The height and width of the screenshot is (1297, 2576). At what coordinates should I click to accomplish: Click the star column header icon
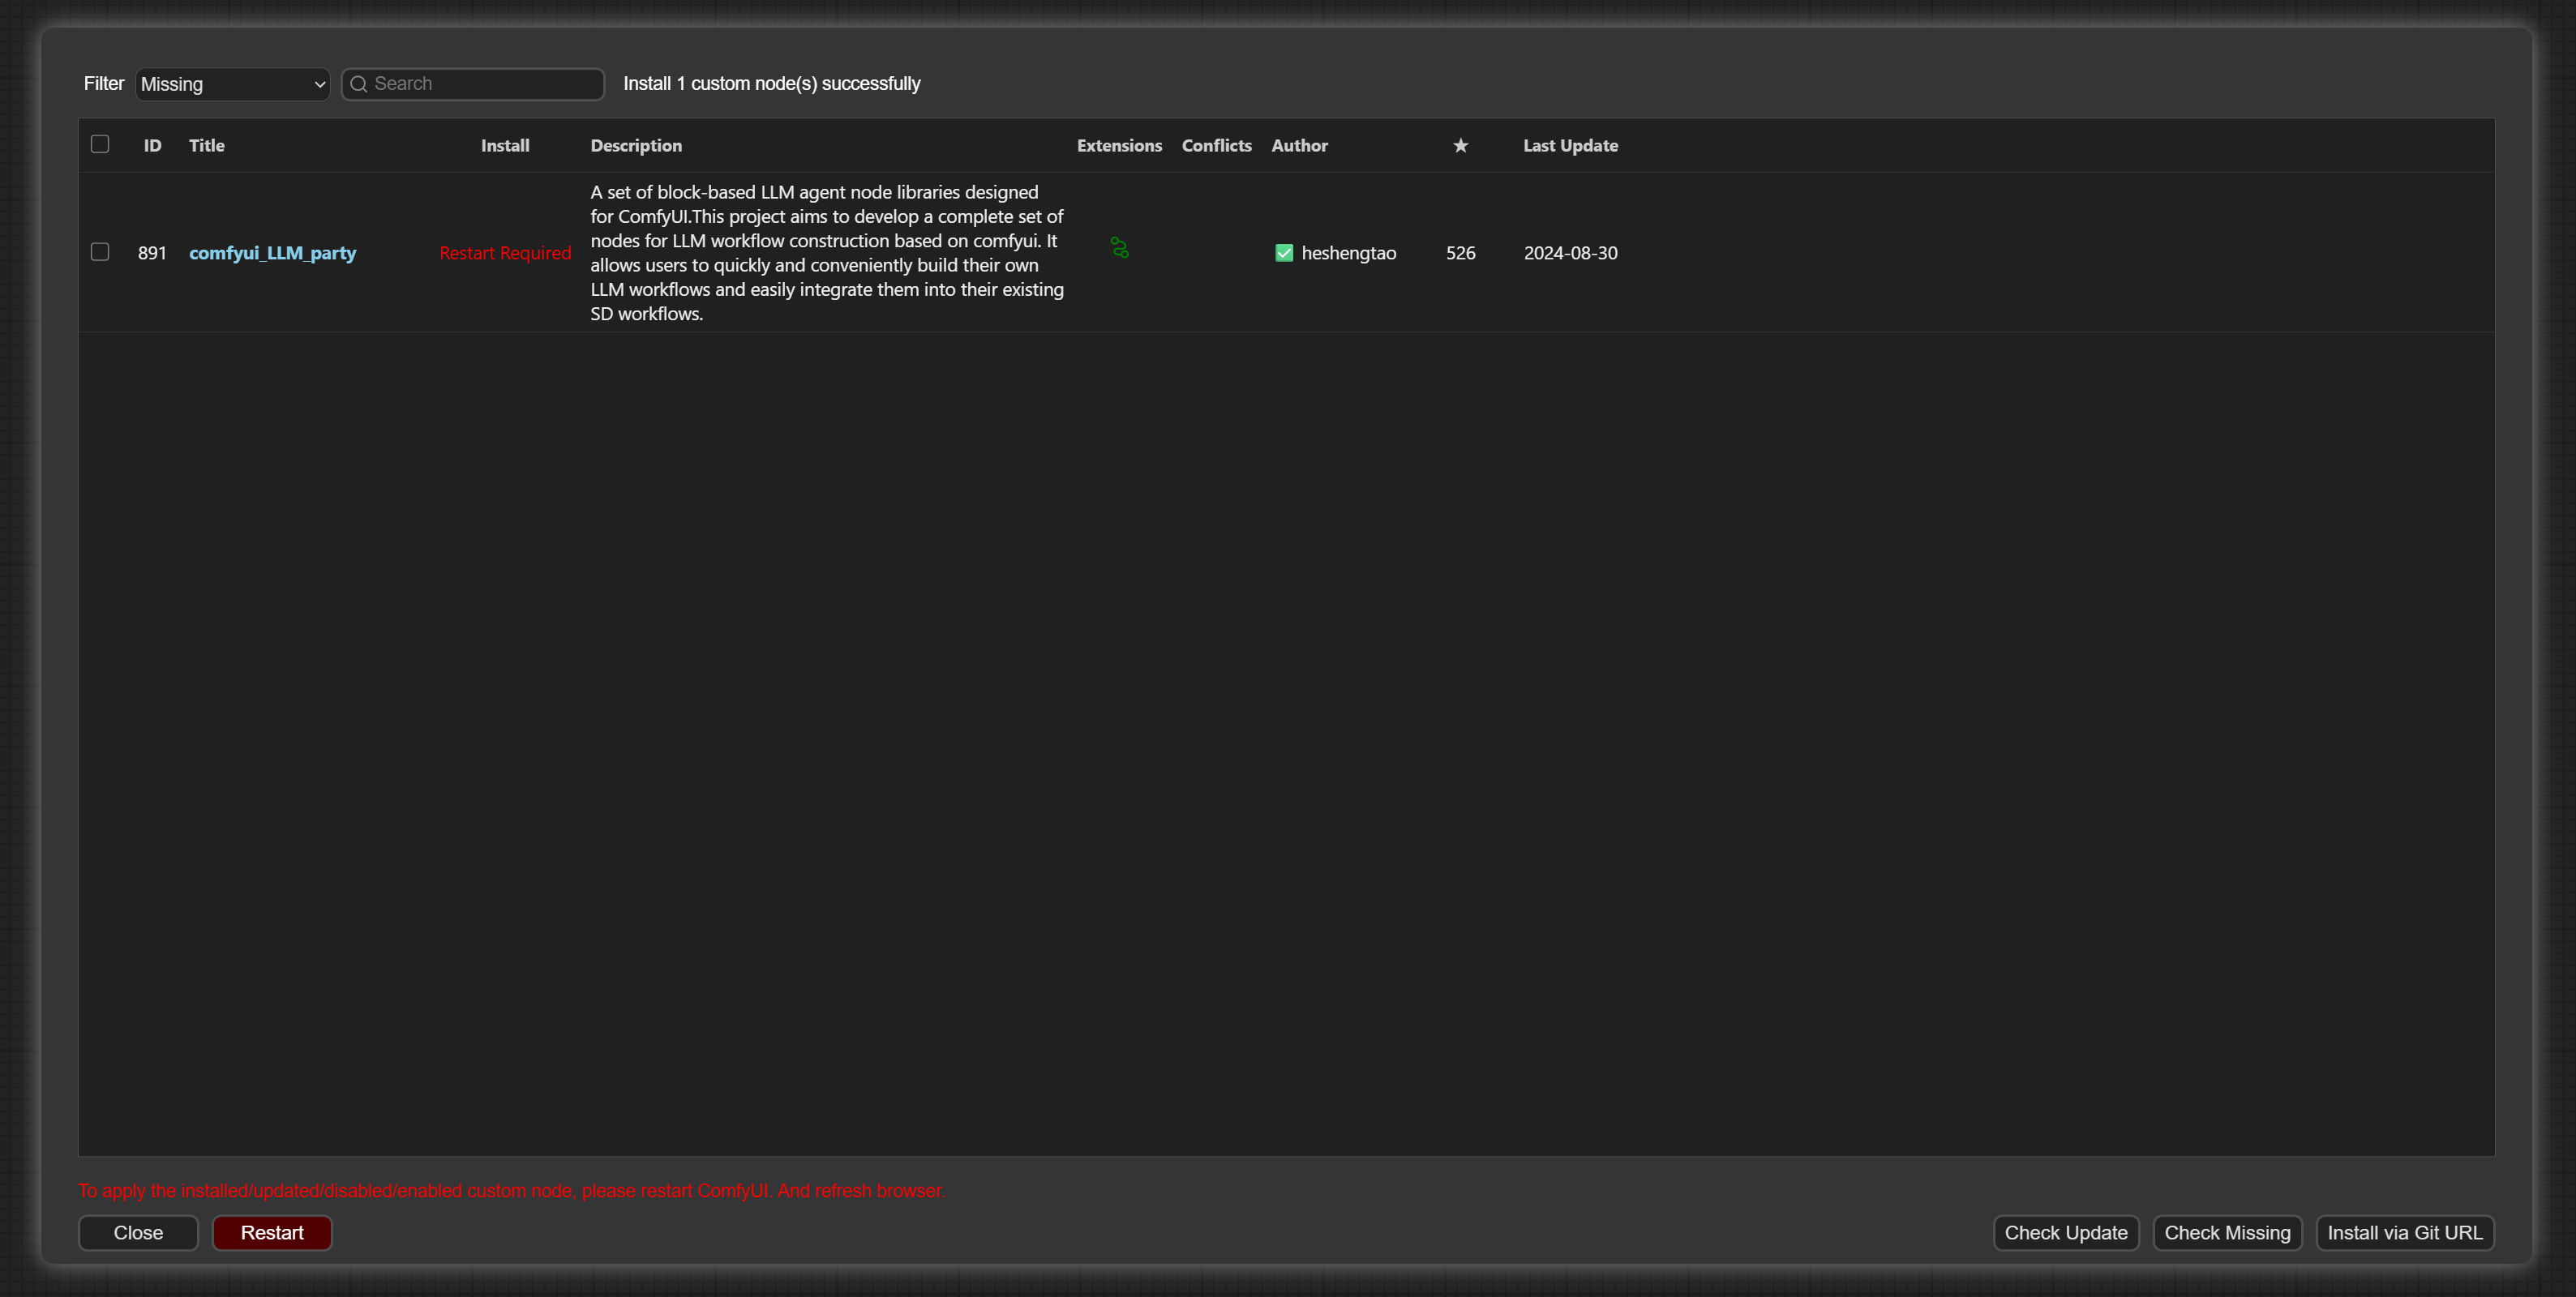pos(1460,146)
